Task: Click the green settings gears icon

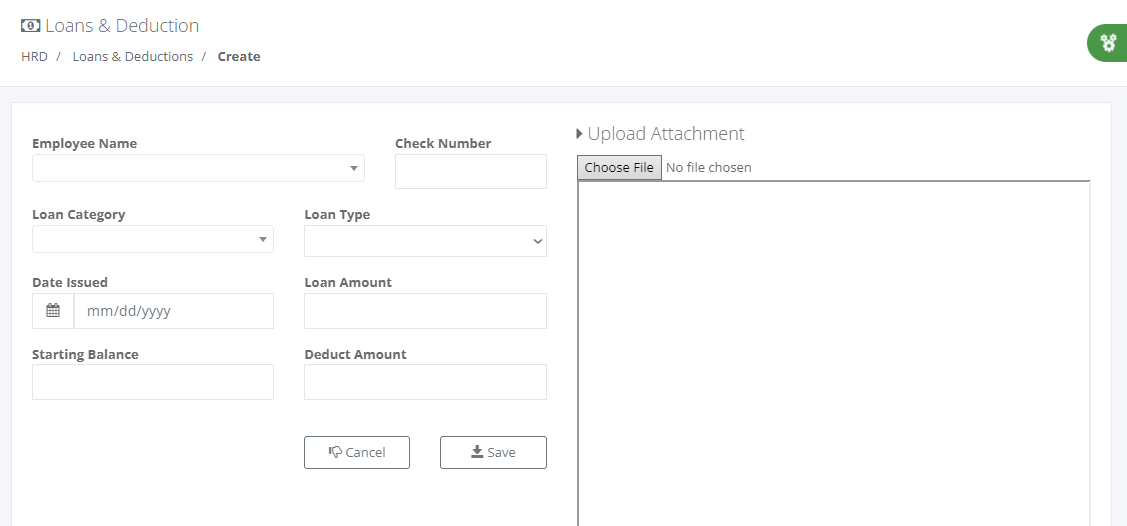Action: point(1110,43)
